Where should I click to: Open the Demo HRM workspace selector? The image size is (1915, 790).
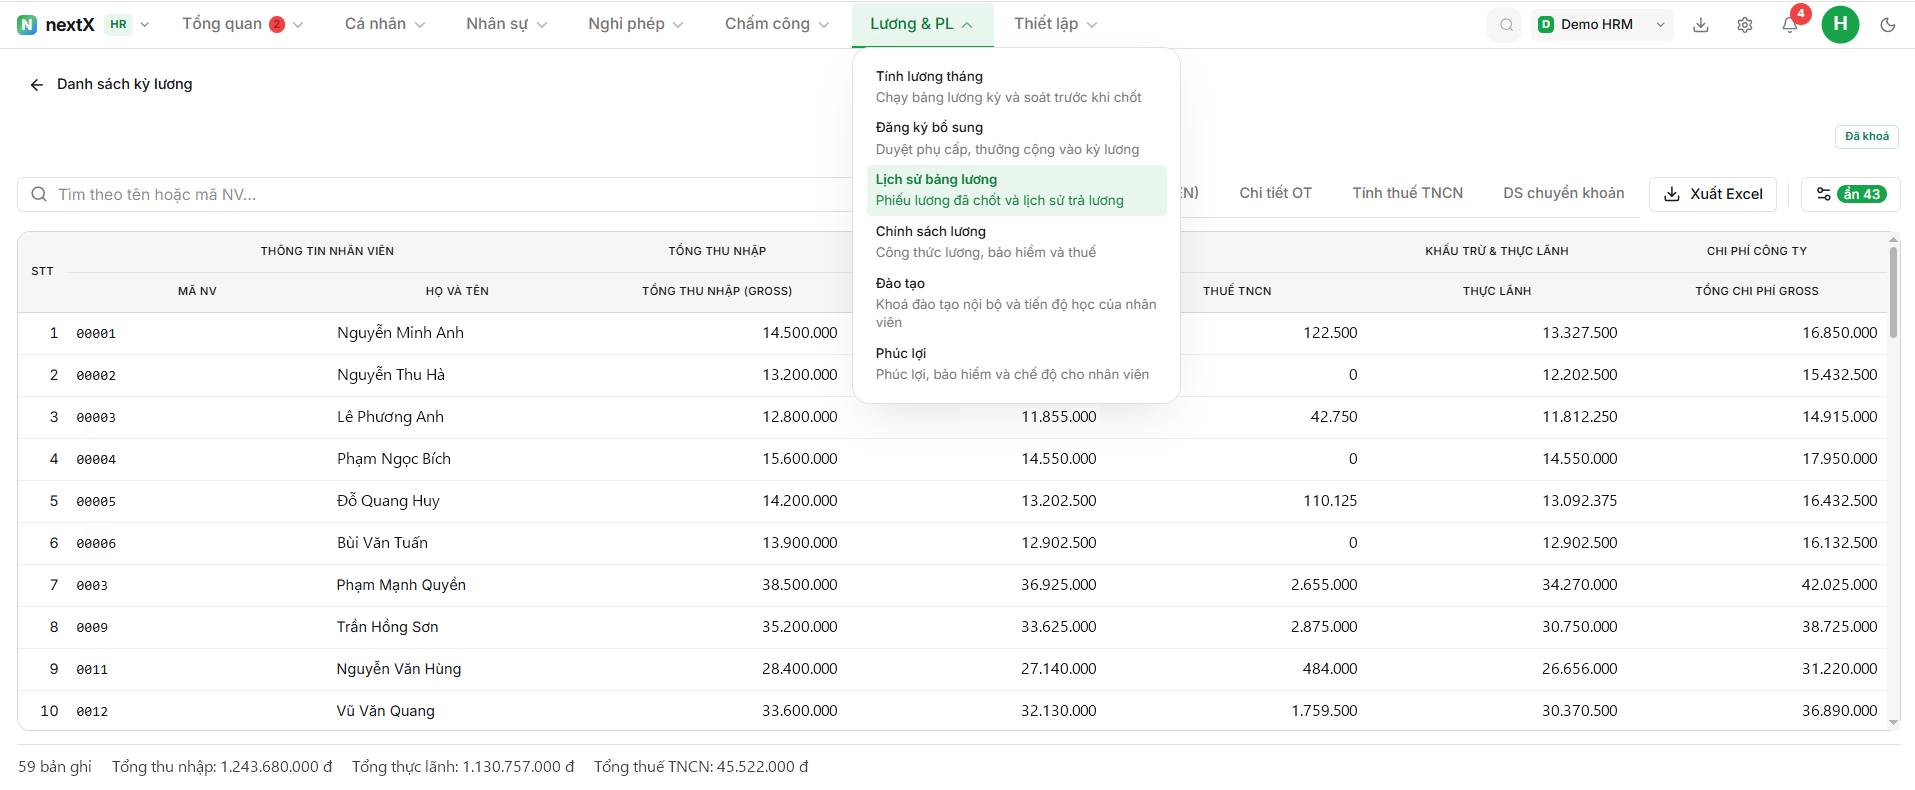tap(1602, 25)
